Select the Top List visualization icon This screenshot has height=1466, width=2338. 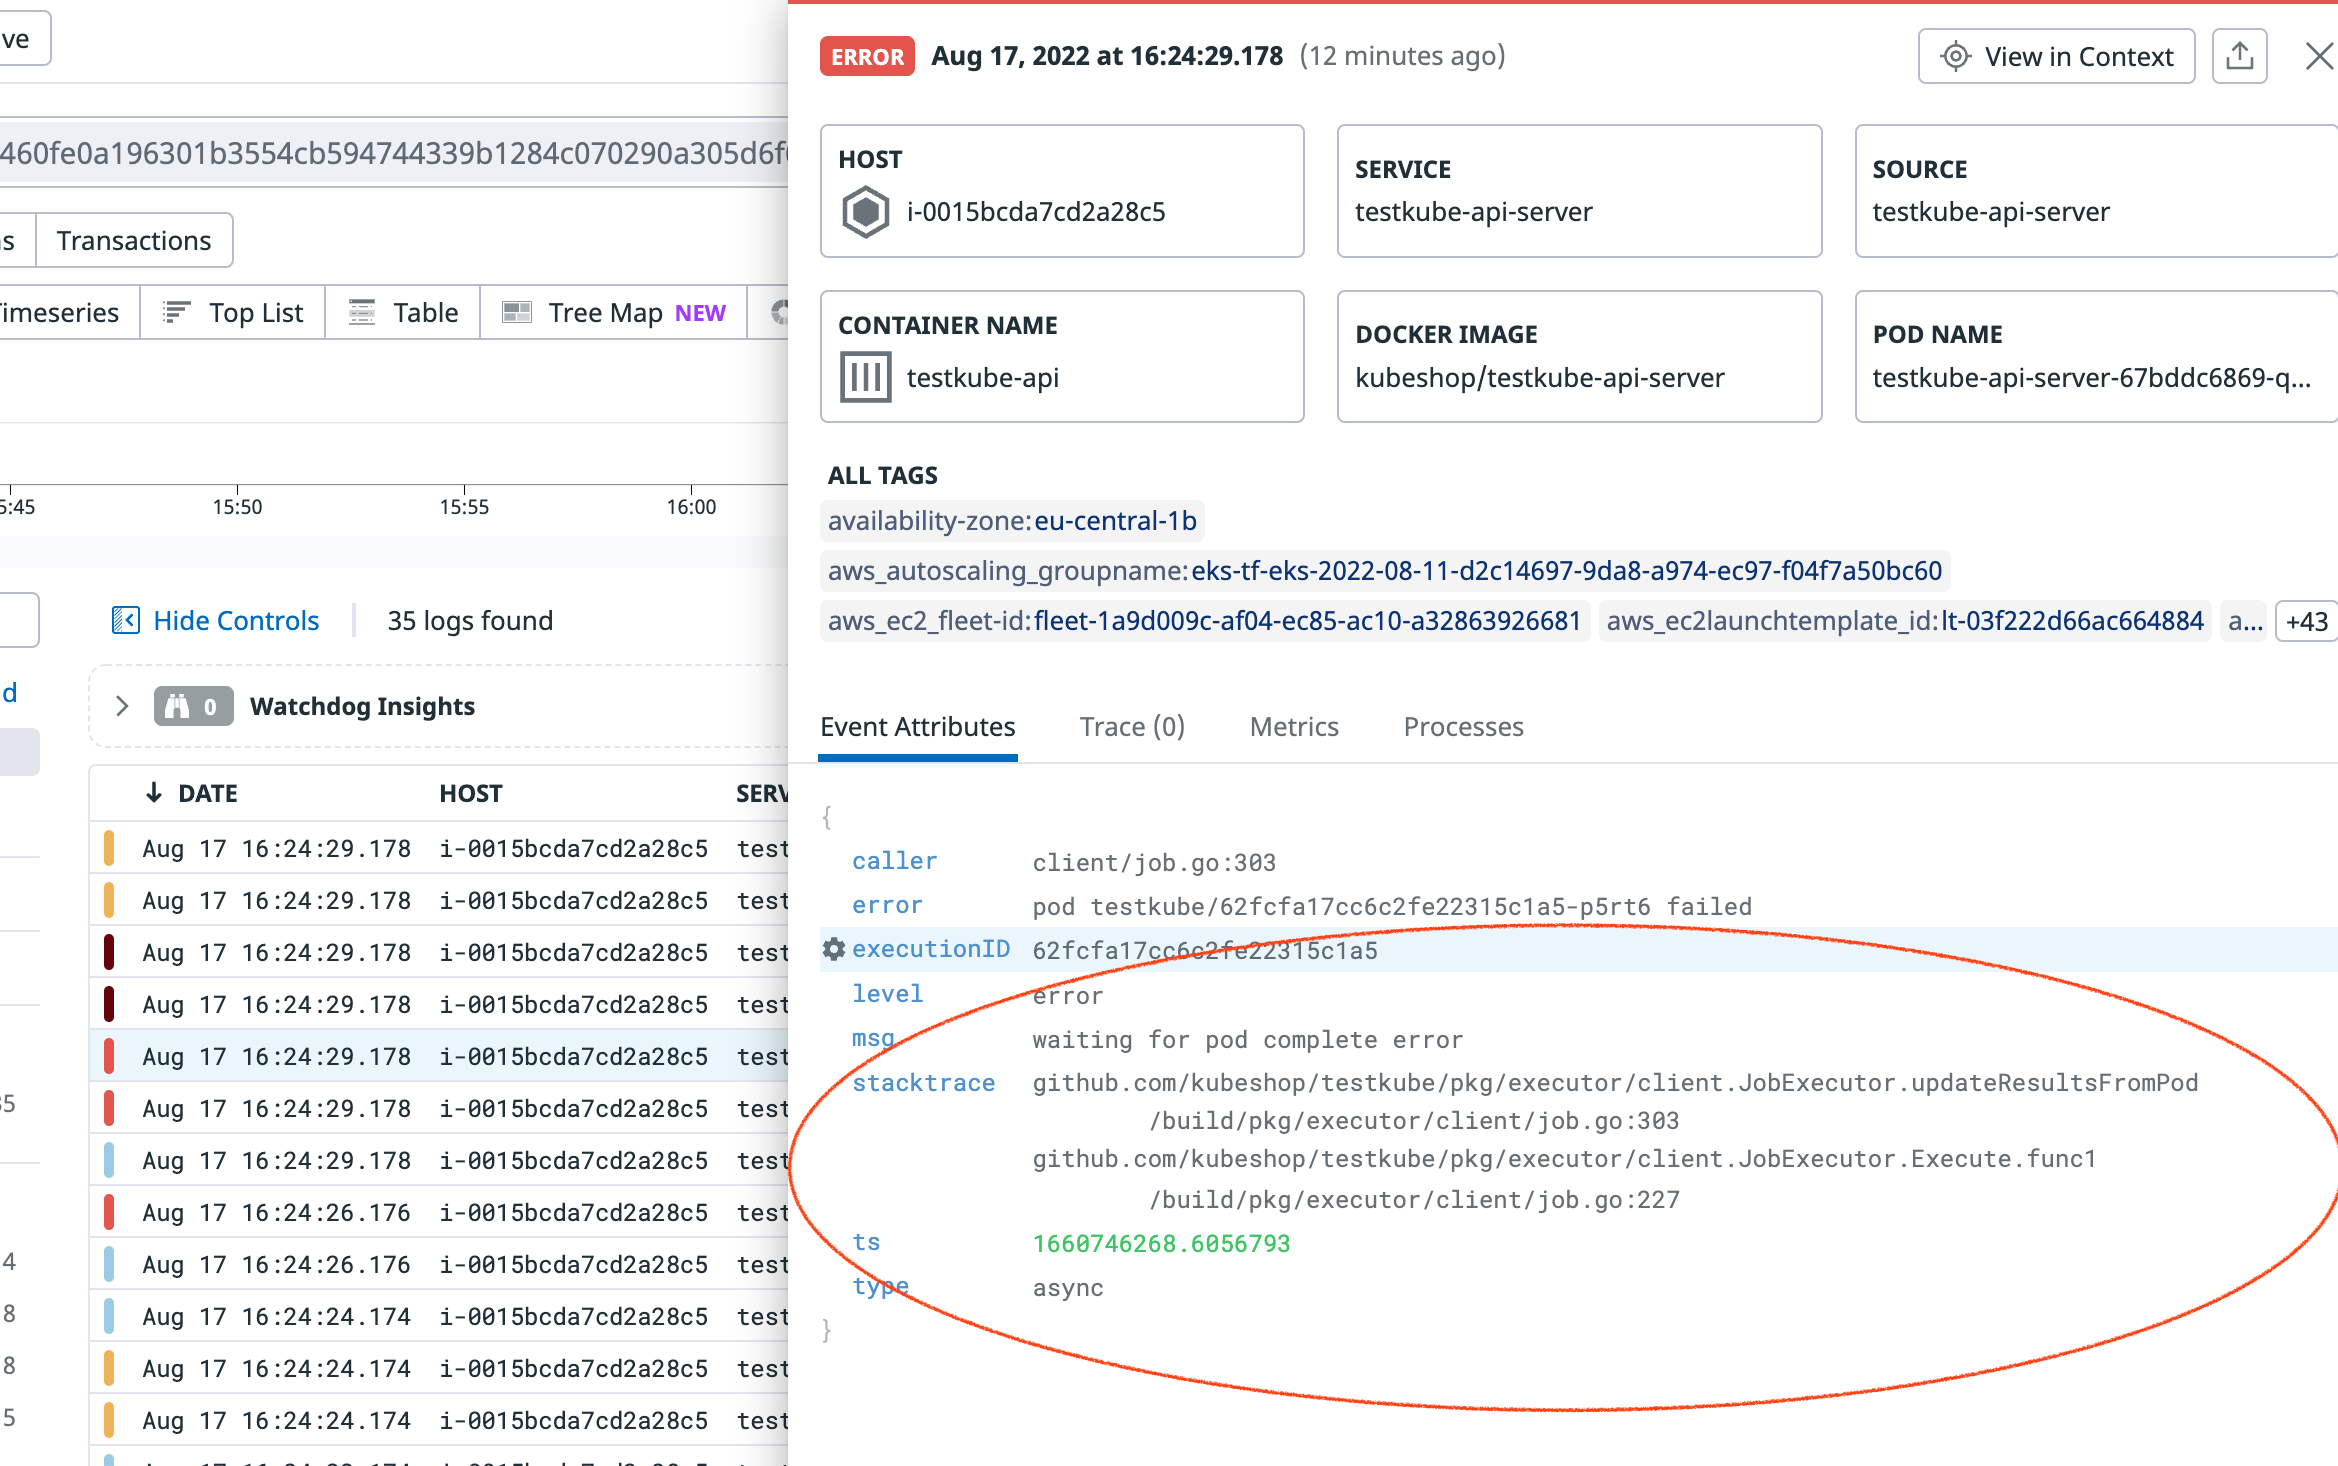[x=176, y=312]
